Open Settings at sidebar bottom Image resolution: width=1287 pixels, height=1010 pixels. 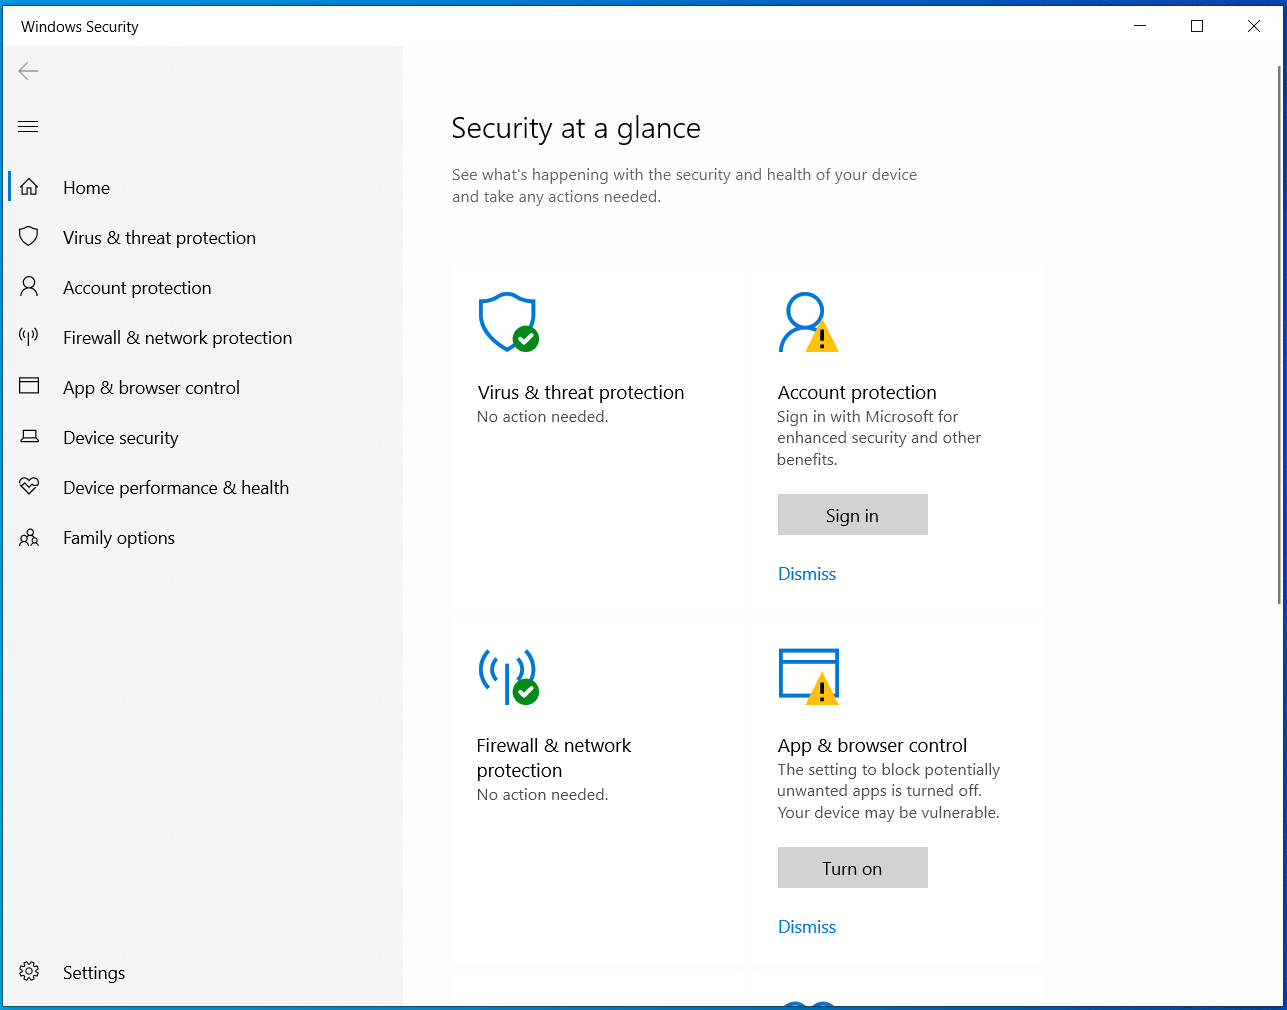pyautogui.click(x=204, y=972)
